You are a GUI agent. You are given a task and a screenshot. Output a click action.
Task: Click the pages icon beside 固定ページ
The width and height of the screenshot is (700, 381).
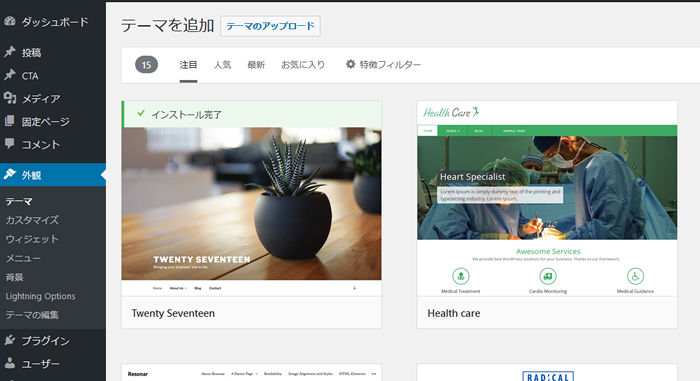tap(9, 121)
